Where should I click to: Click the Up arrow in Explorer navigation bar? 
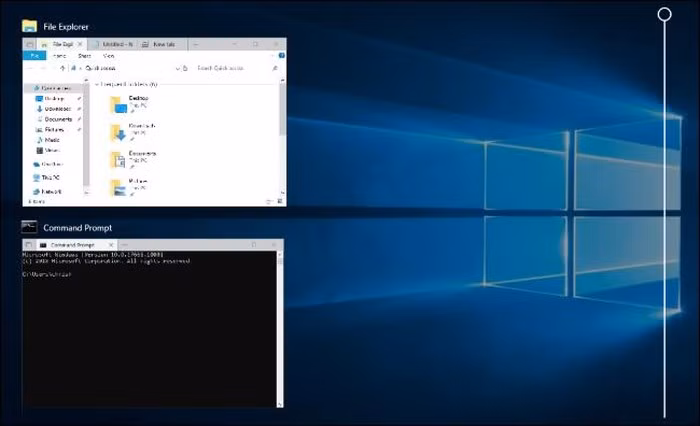pyautogui.click(x=63, y=68)
